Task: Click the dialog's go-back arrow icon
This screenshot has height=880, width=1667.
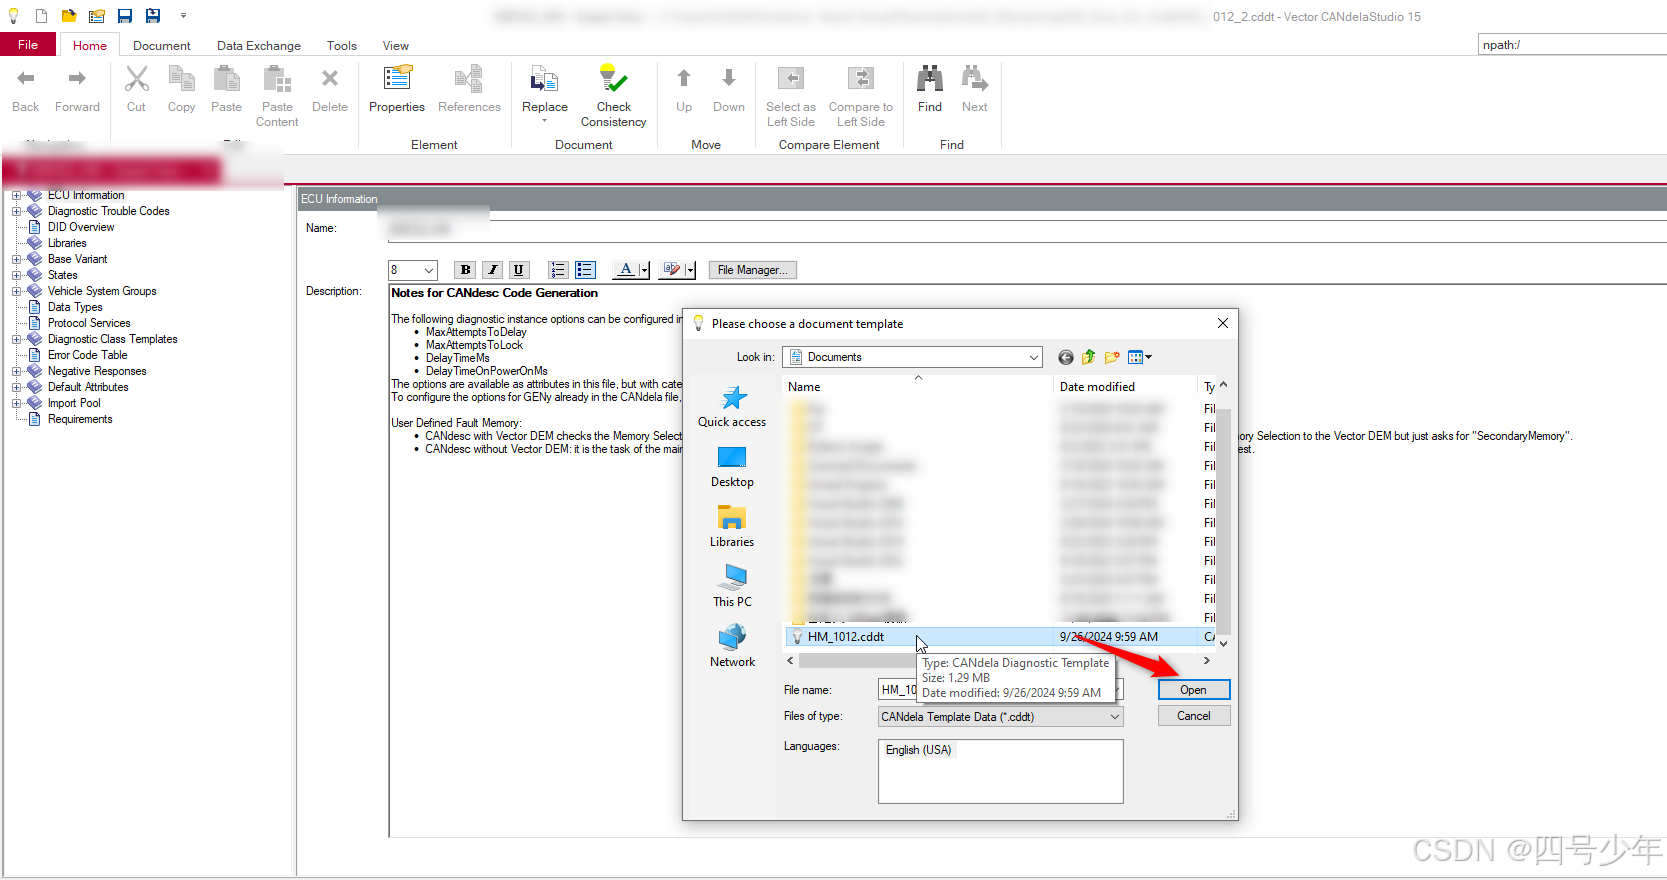Action: click(x=1066, y=357)
